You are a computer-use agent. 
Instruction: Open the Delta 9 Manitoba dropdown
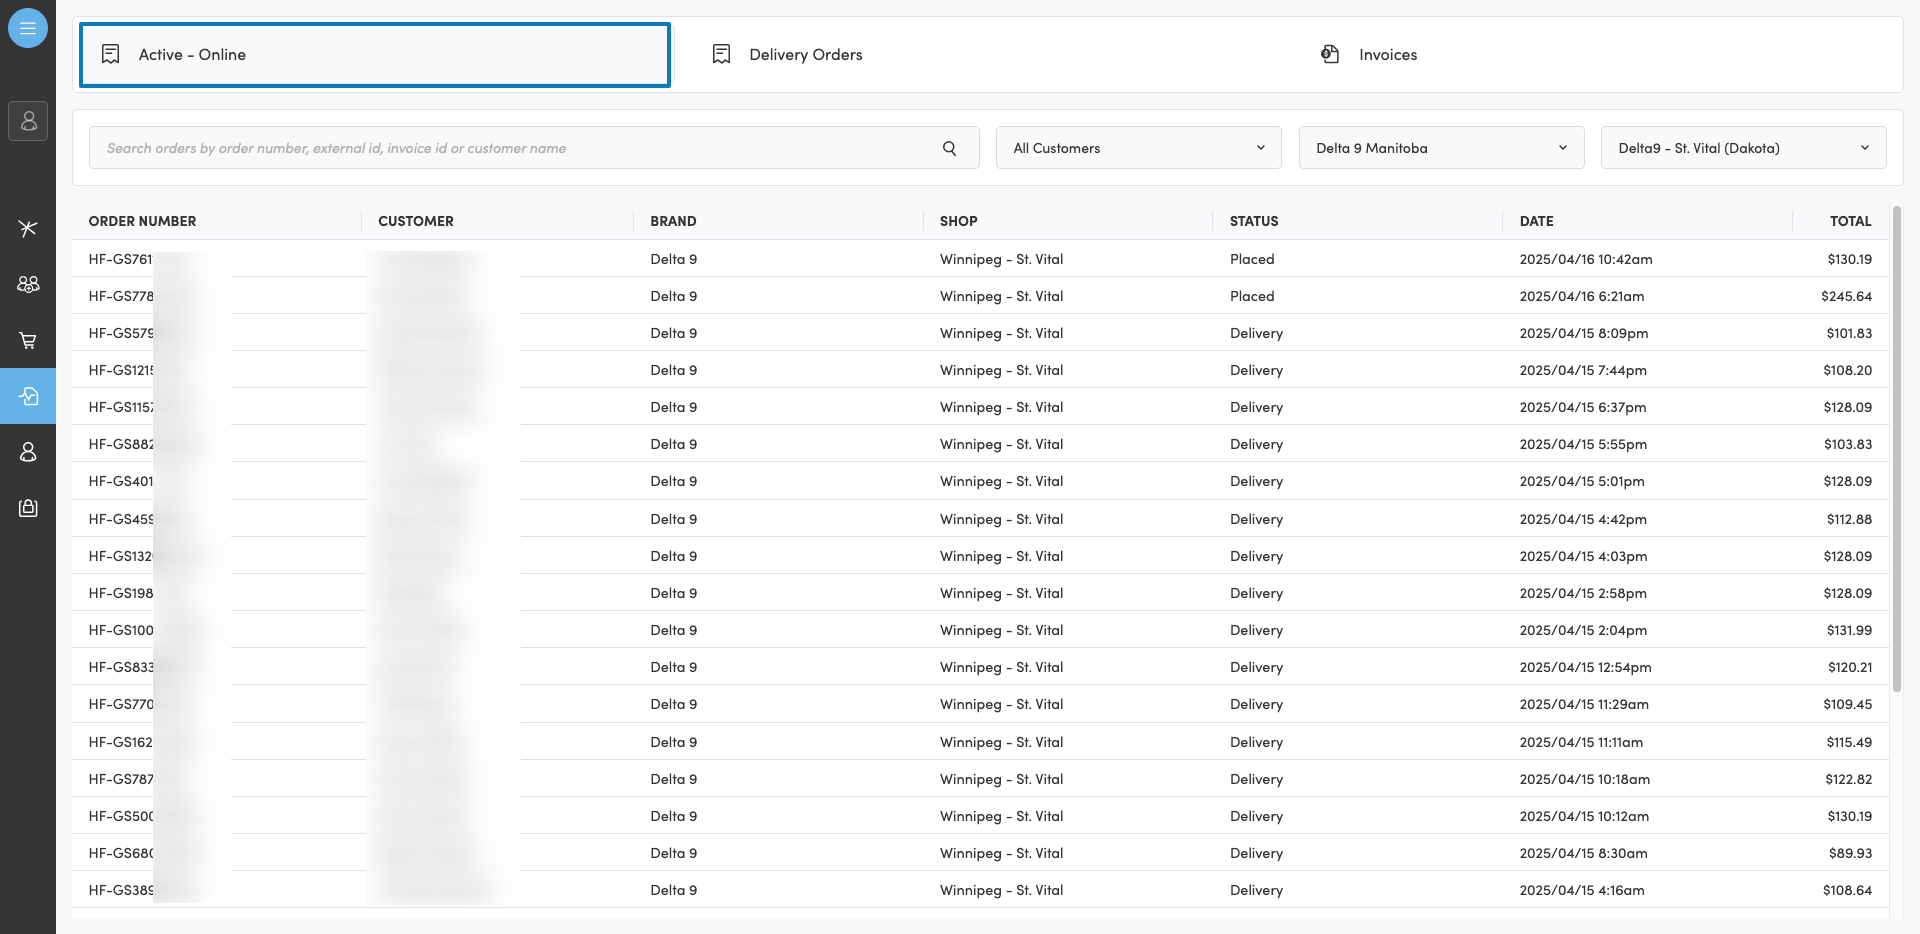pos(1441,148)
